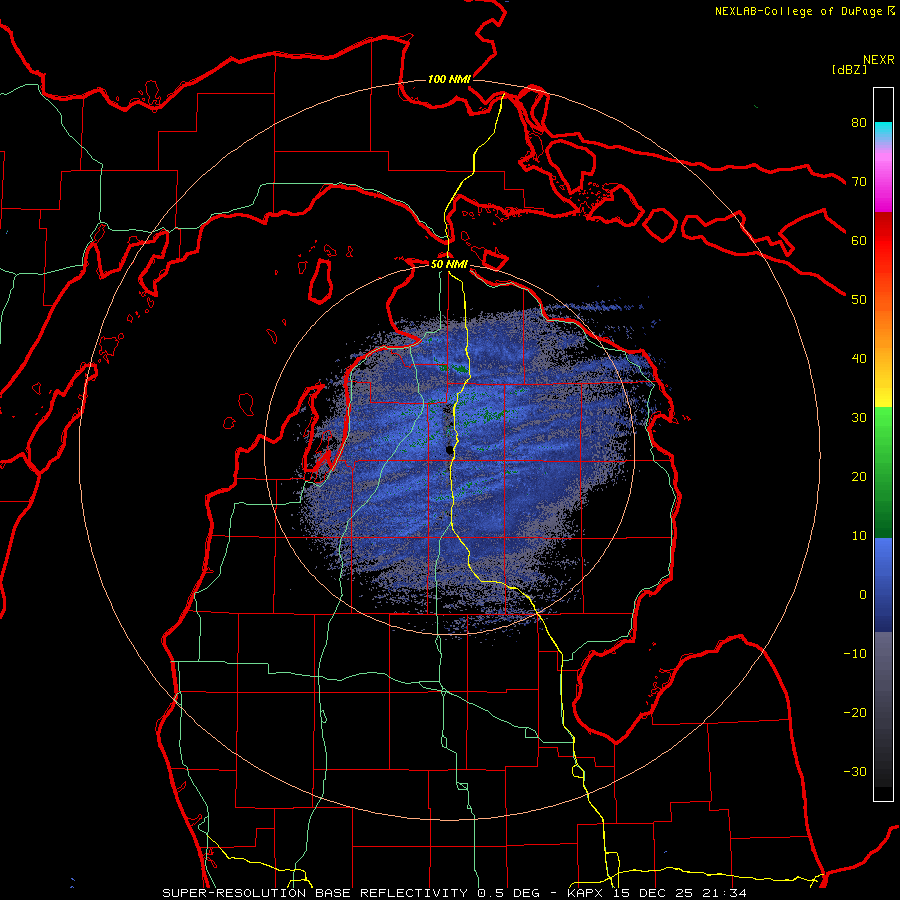
Task: Click the KAPX station identifier in the caption
Action: click(x=587, y=893)
